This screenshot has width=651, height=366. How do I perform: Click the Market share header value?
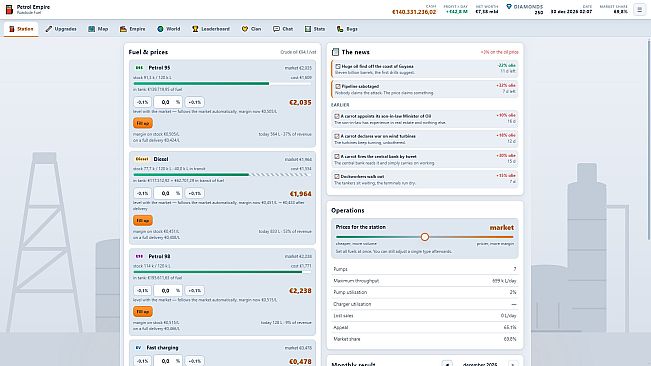pos(621,12)
